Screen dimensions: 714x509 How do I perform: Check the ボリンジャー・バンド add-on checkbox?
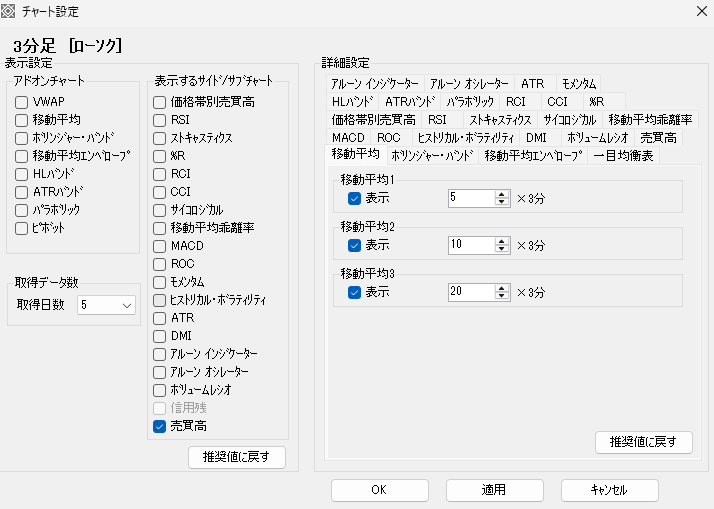click(x=22, y=138)
